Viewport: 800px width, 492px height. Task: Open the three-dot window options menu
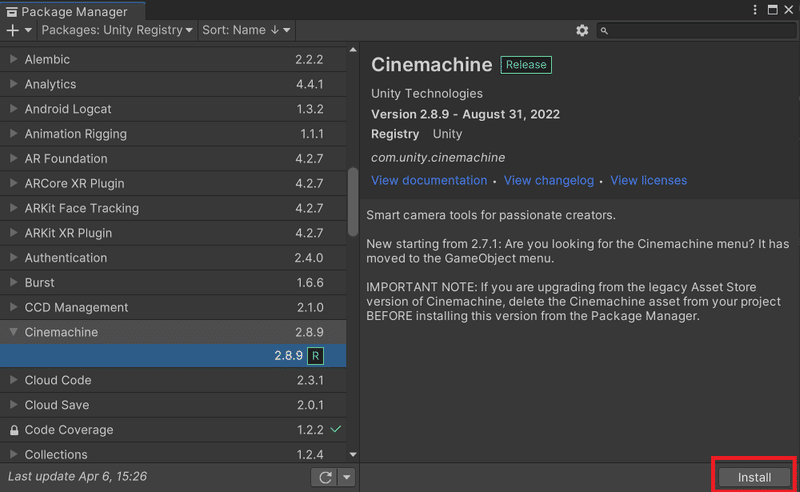(755, 10)
